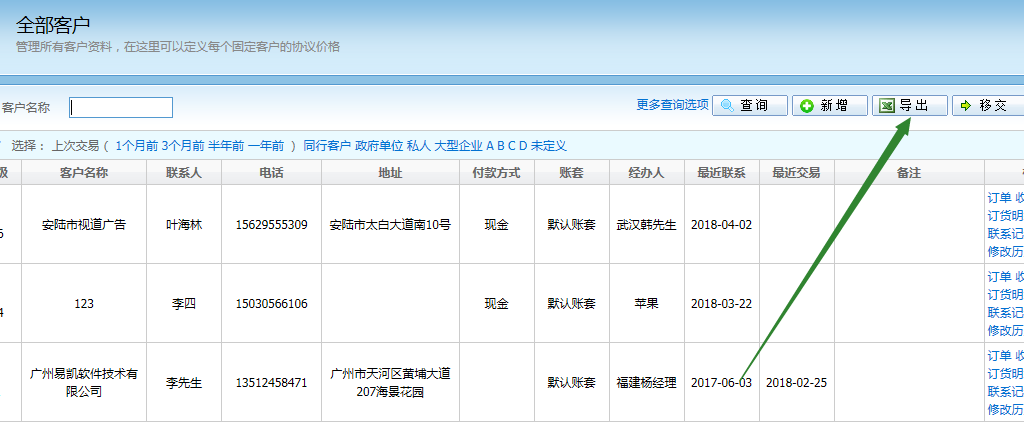Show only 私人 customers

tap(418, 146)
